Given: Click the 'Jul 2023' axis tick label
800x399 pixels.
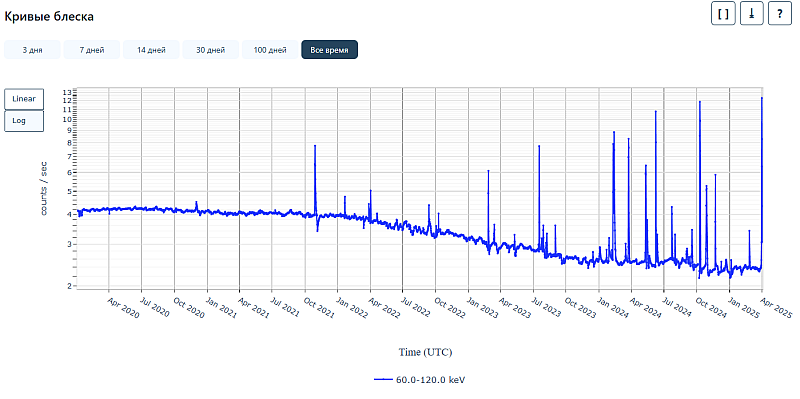Looking at the screenshot, I should tap(547, 308).
